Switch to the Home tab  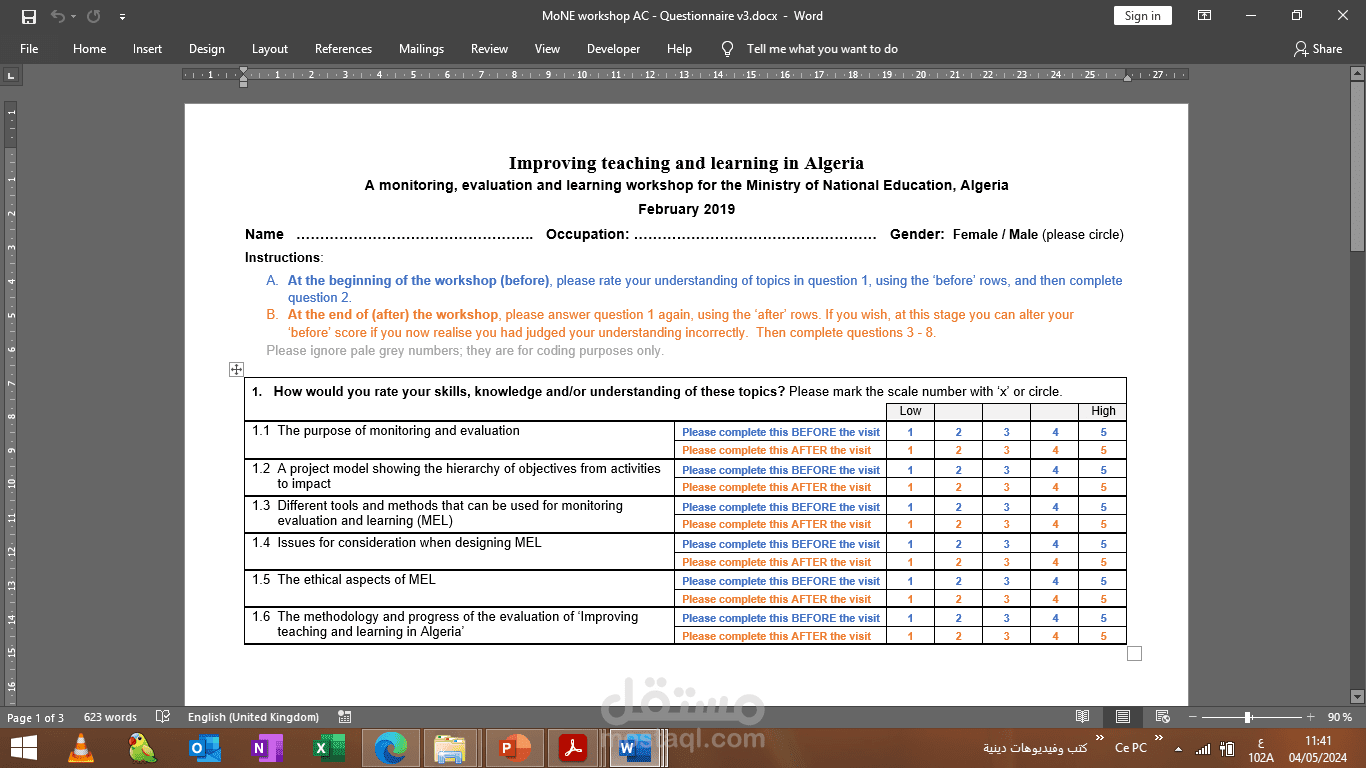89,49
